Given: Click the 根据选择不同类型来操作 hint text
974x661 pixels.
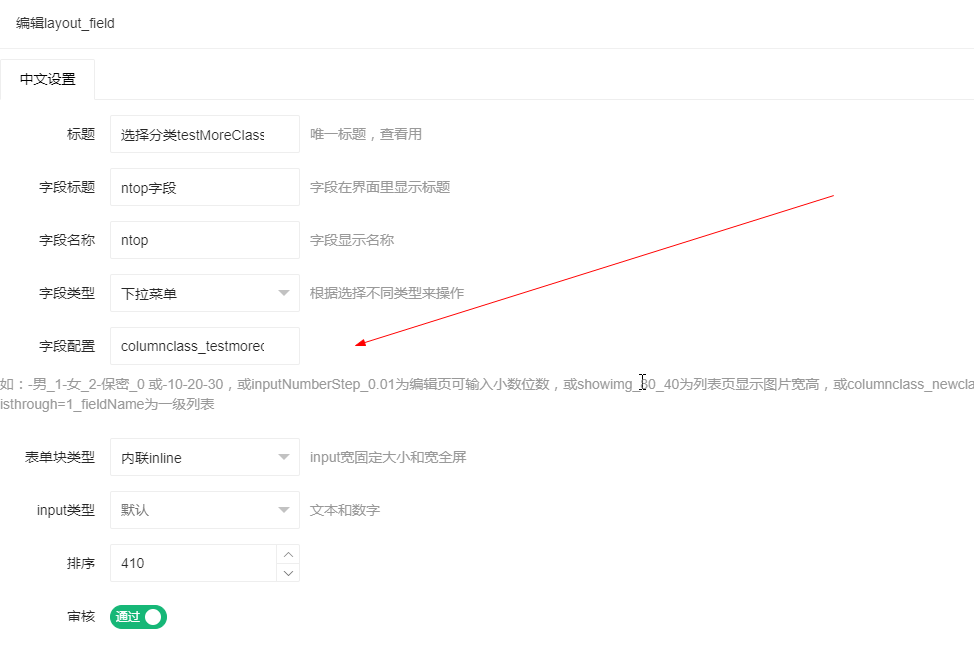Looking at the screenshot, I should (386, 293).
